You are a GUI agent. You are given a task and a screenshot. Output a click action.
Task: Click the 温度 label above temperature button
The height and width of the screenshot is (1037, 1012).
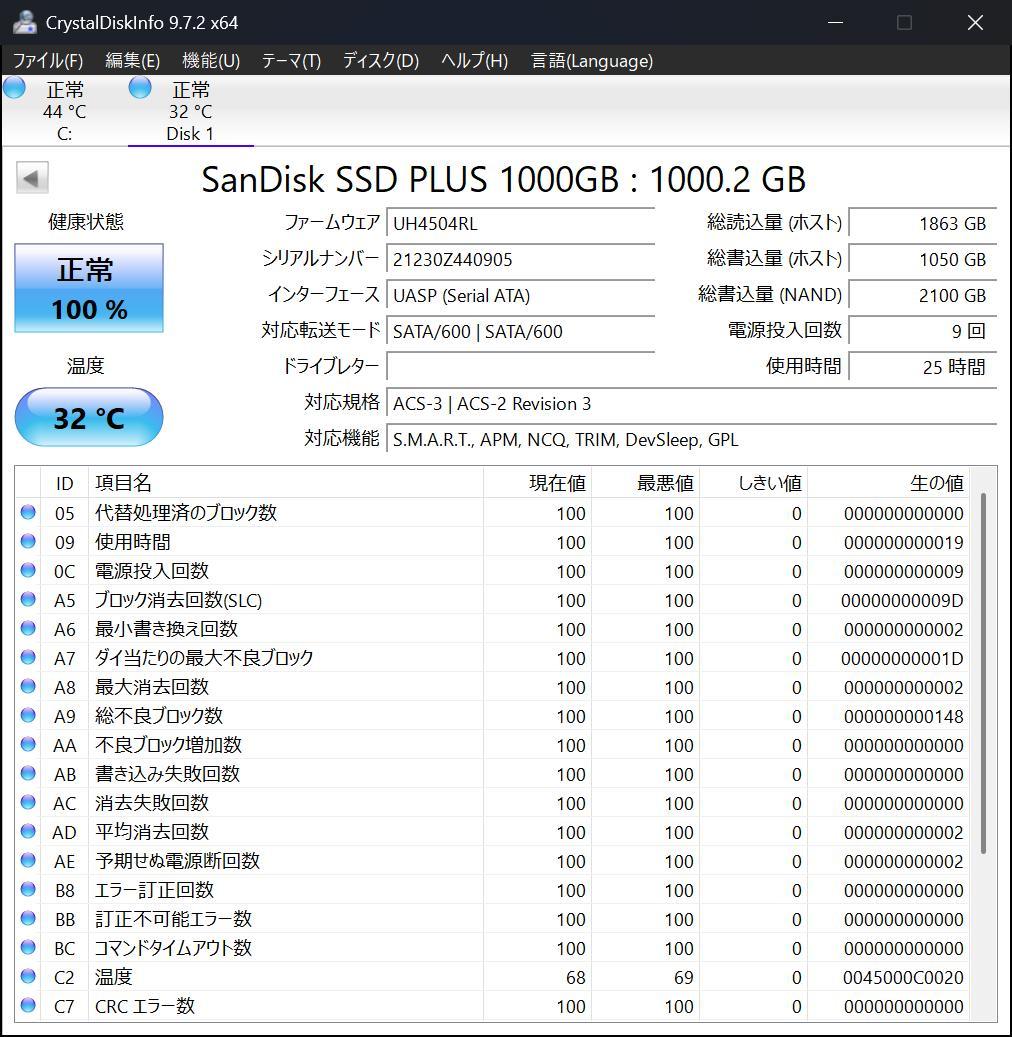point(86,366)
